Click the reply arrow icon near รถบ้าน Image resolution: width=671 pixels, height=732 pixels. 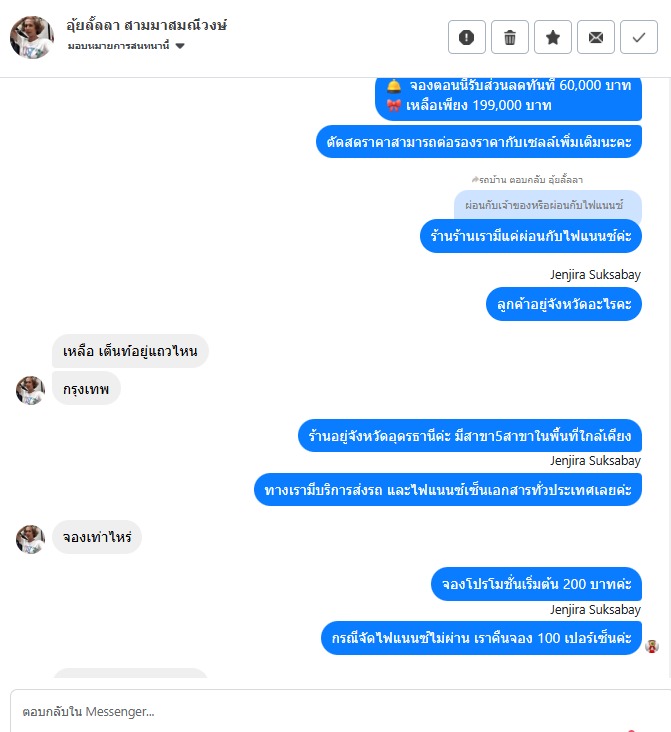pyautogui.click(x=475, y=179)
